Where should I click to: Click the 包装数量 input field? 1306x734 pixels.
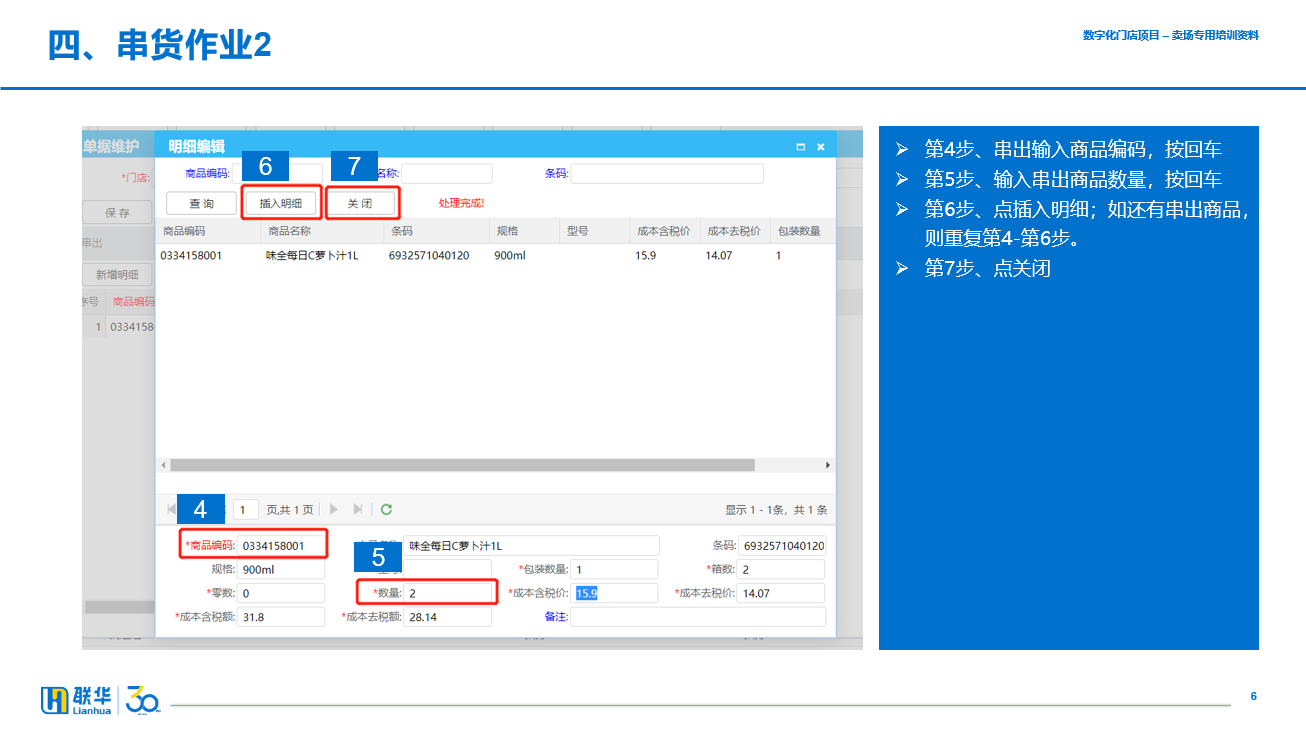click(615, 569)
